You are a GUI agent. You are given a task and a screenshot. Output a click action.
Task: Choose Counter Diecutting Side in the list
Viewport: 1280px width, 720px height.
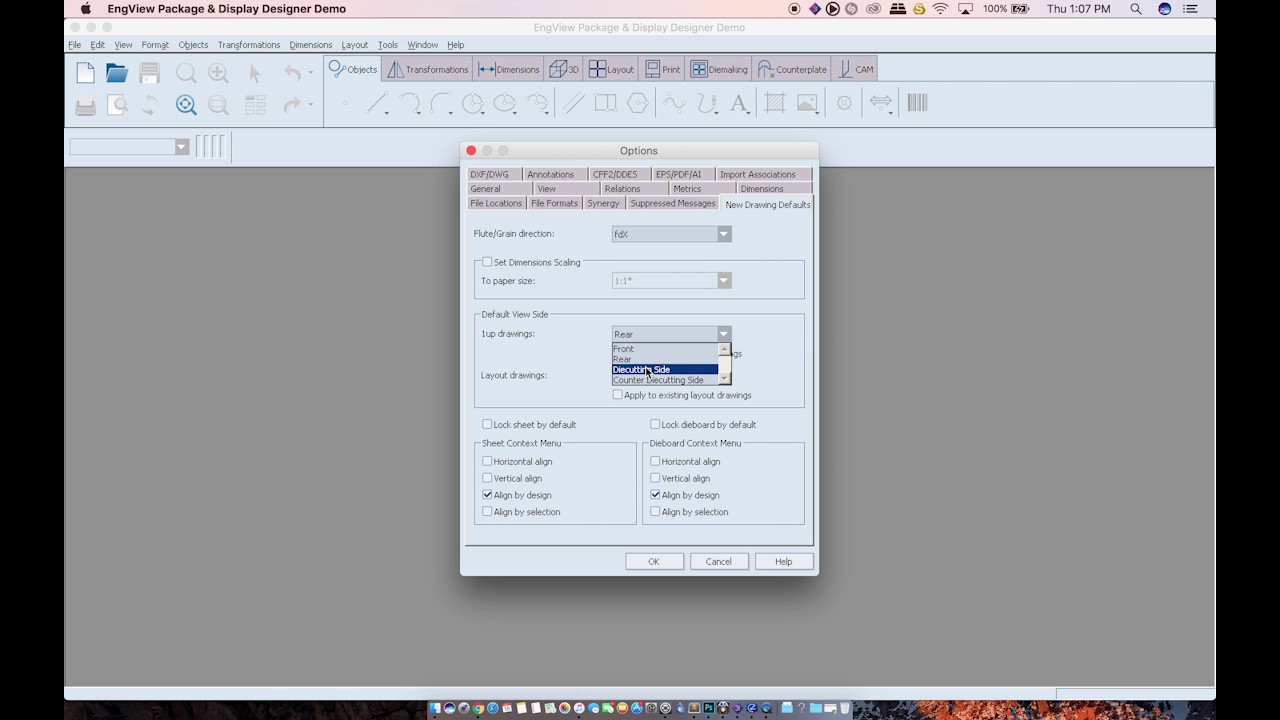click(x=665, y=380)
